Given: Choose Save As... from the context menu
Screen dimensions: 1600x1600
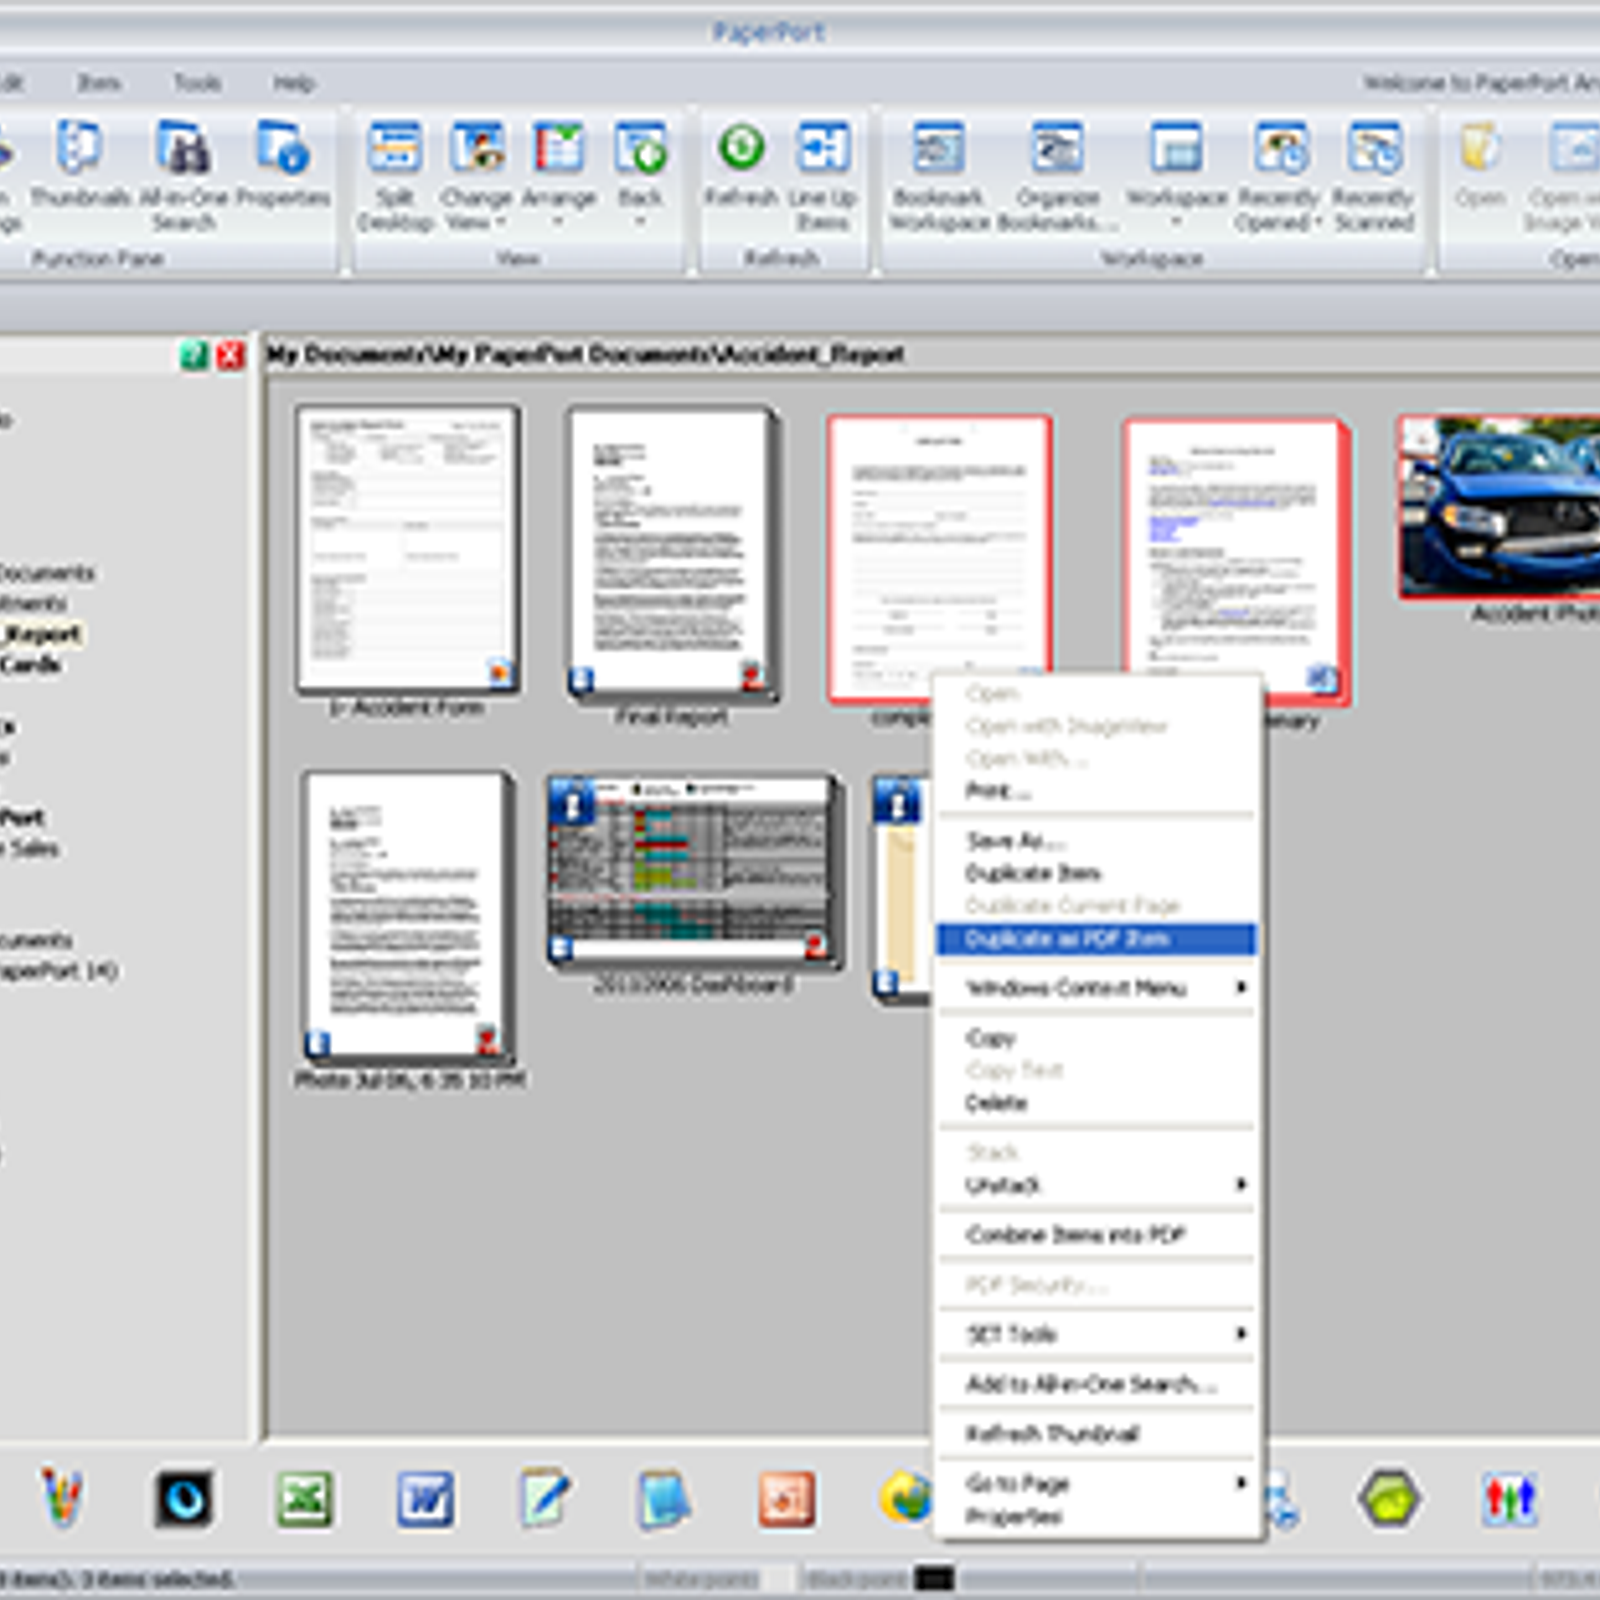Looking at the screenshot, I should click(x=1096, y=840).
